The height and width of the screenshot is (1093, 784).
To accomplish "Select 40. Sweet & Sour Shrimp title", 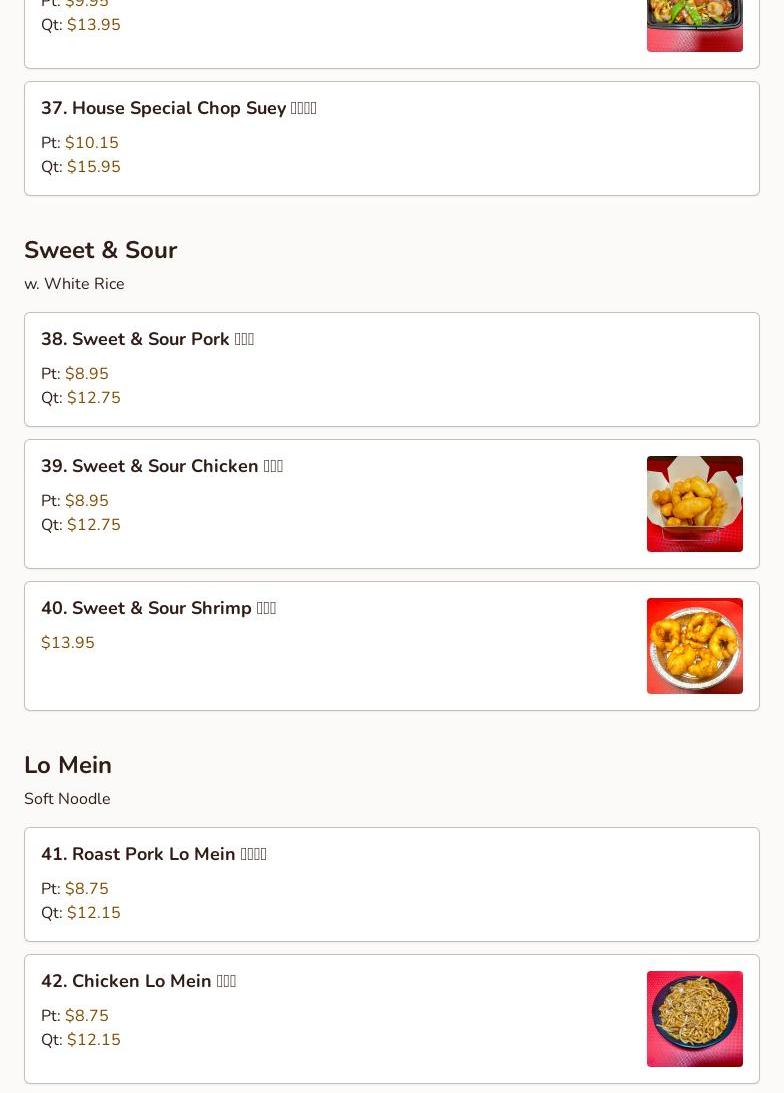I will 158,608.
